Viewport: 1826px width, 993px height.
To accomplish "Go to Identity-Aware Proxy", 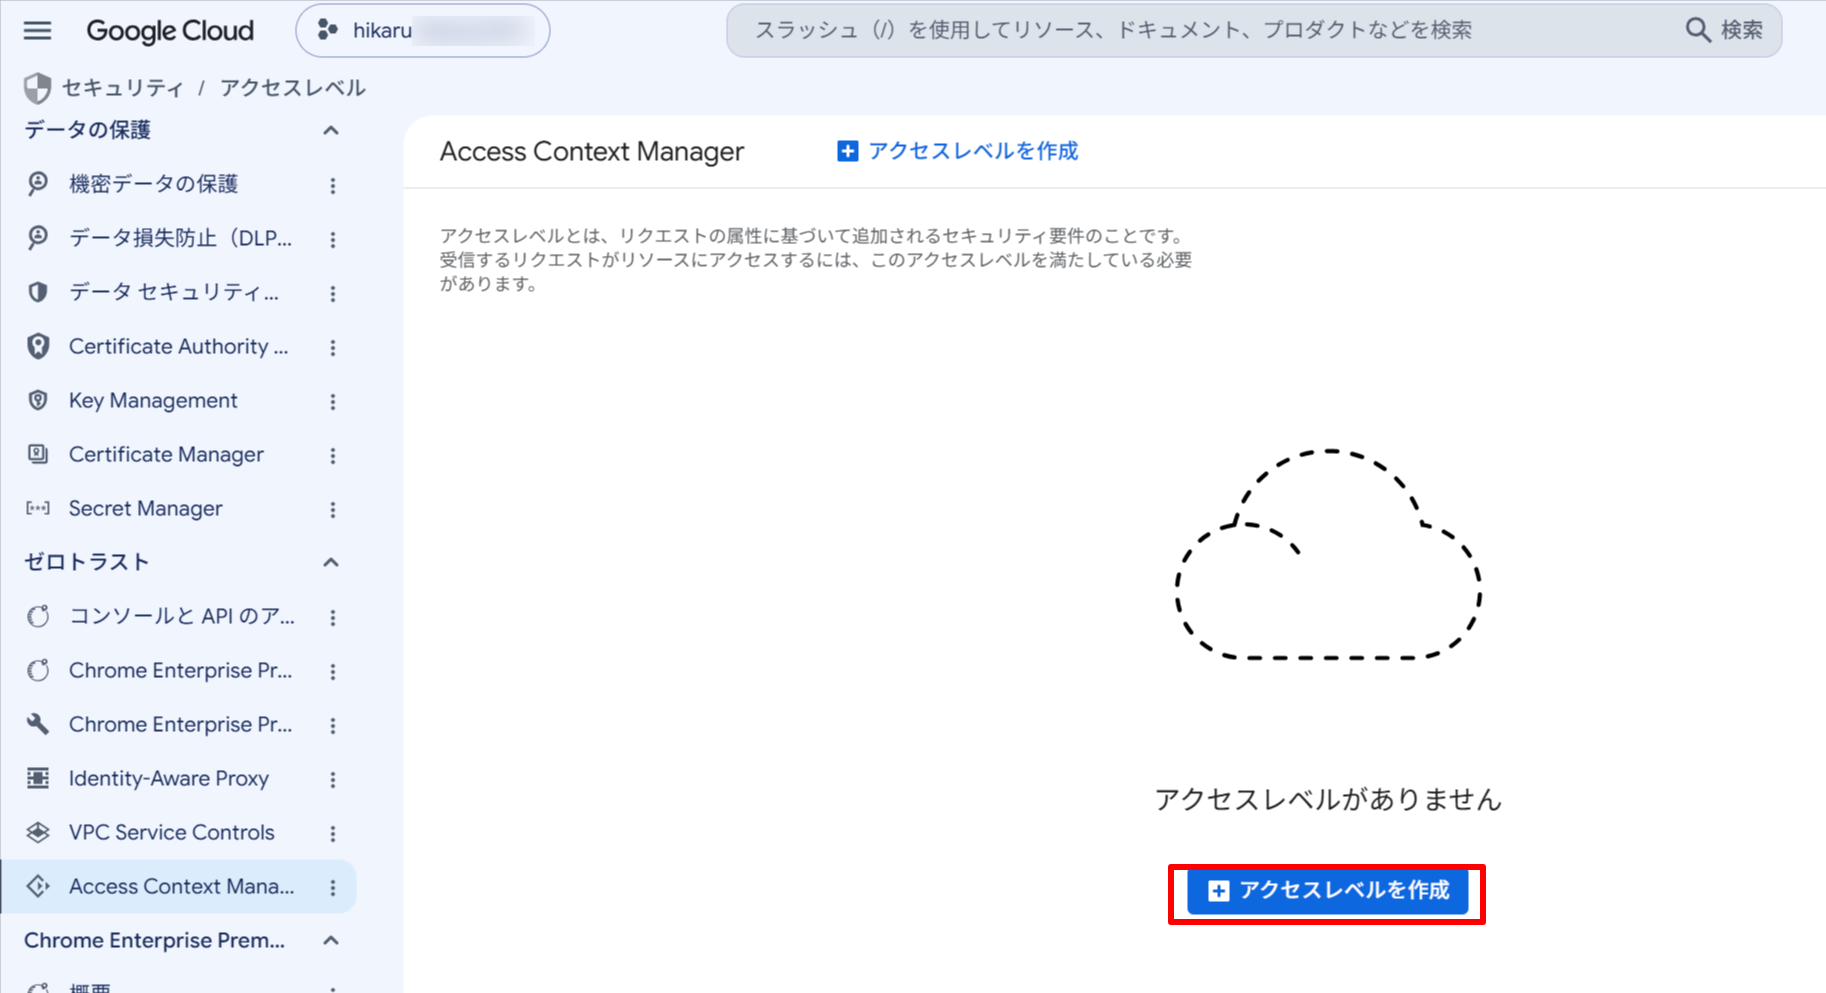I will [x=169, y=778].
